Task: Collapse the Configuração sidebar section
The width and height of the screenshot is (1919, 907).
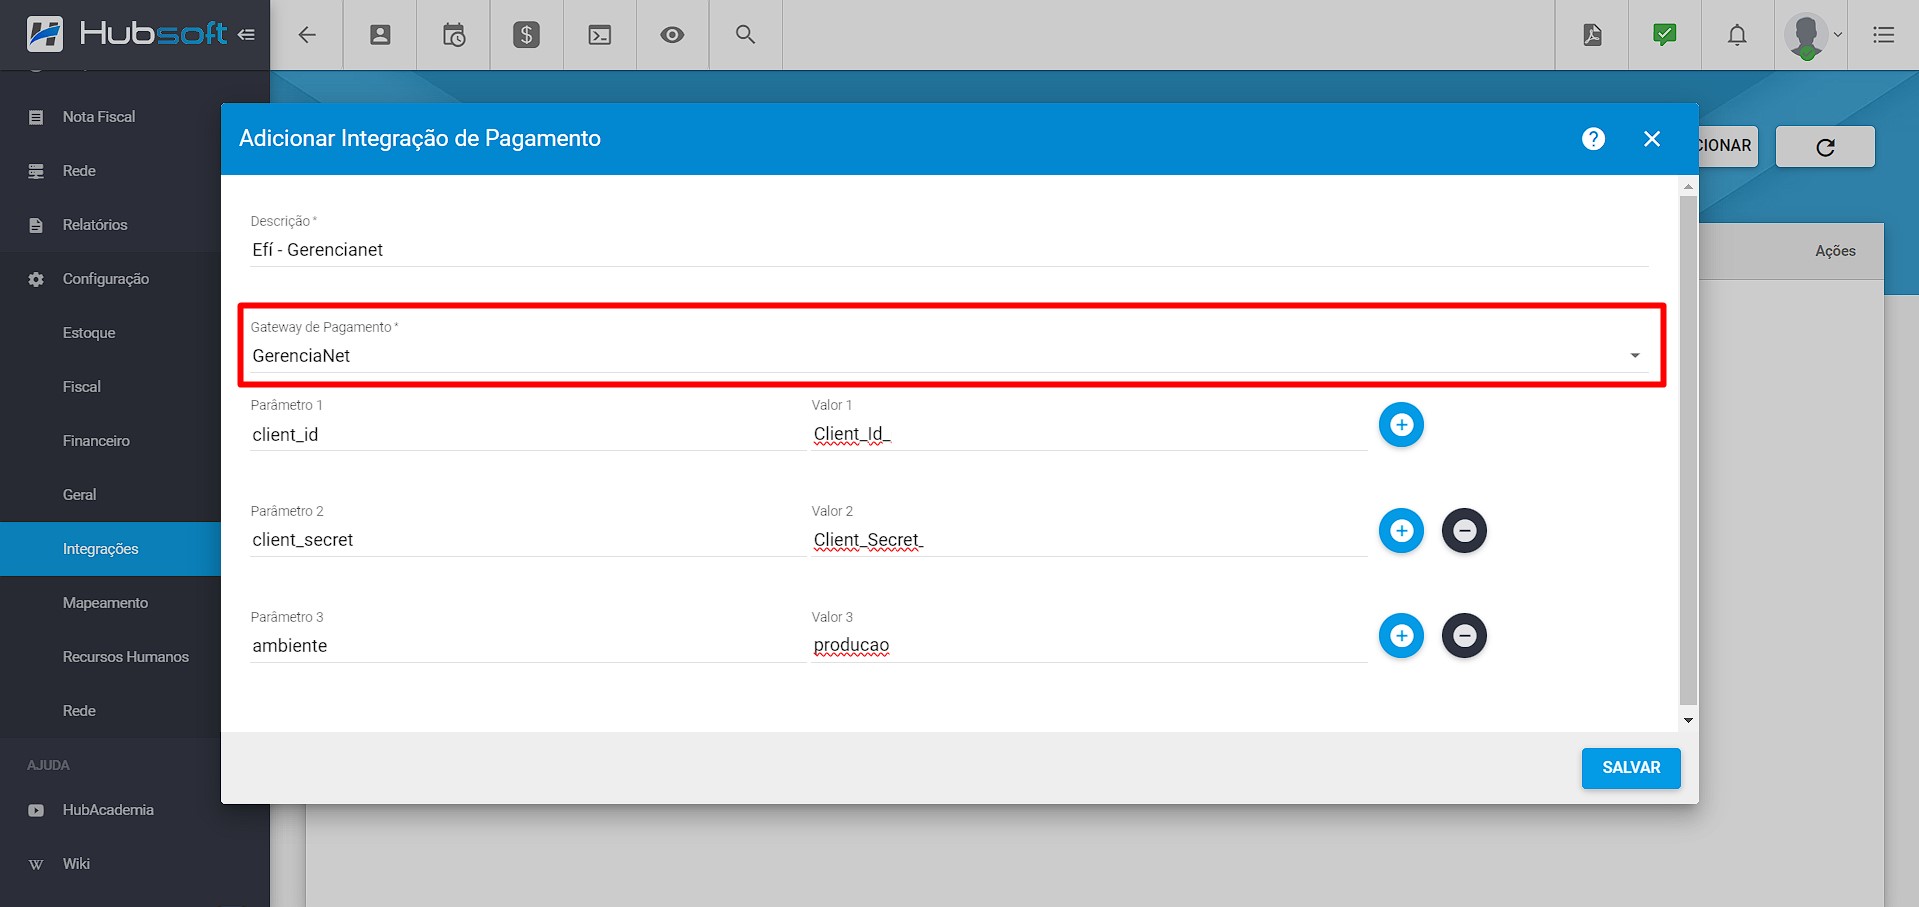Action: pyautogui.click(x=110, y=279)
